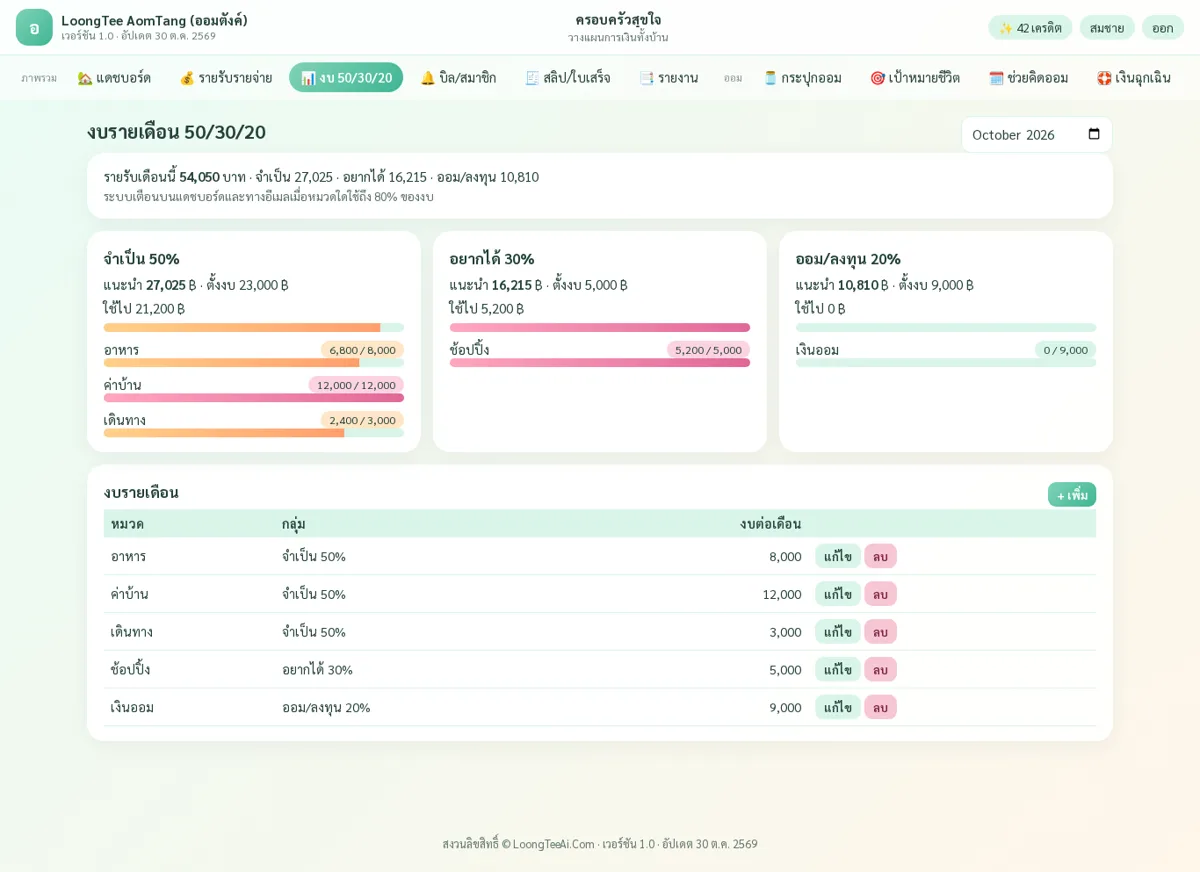Click "อยากได้ 30%" in the ช้อปปิ้ง table row
1200x872 pixels.
(317, 669)
